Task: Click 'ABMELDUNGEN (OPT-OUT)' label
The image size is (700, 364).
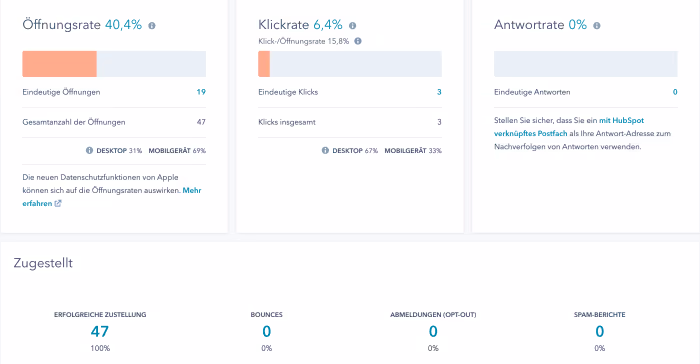Action: (x=433, y=314)
